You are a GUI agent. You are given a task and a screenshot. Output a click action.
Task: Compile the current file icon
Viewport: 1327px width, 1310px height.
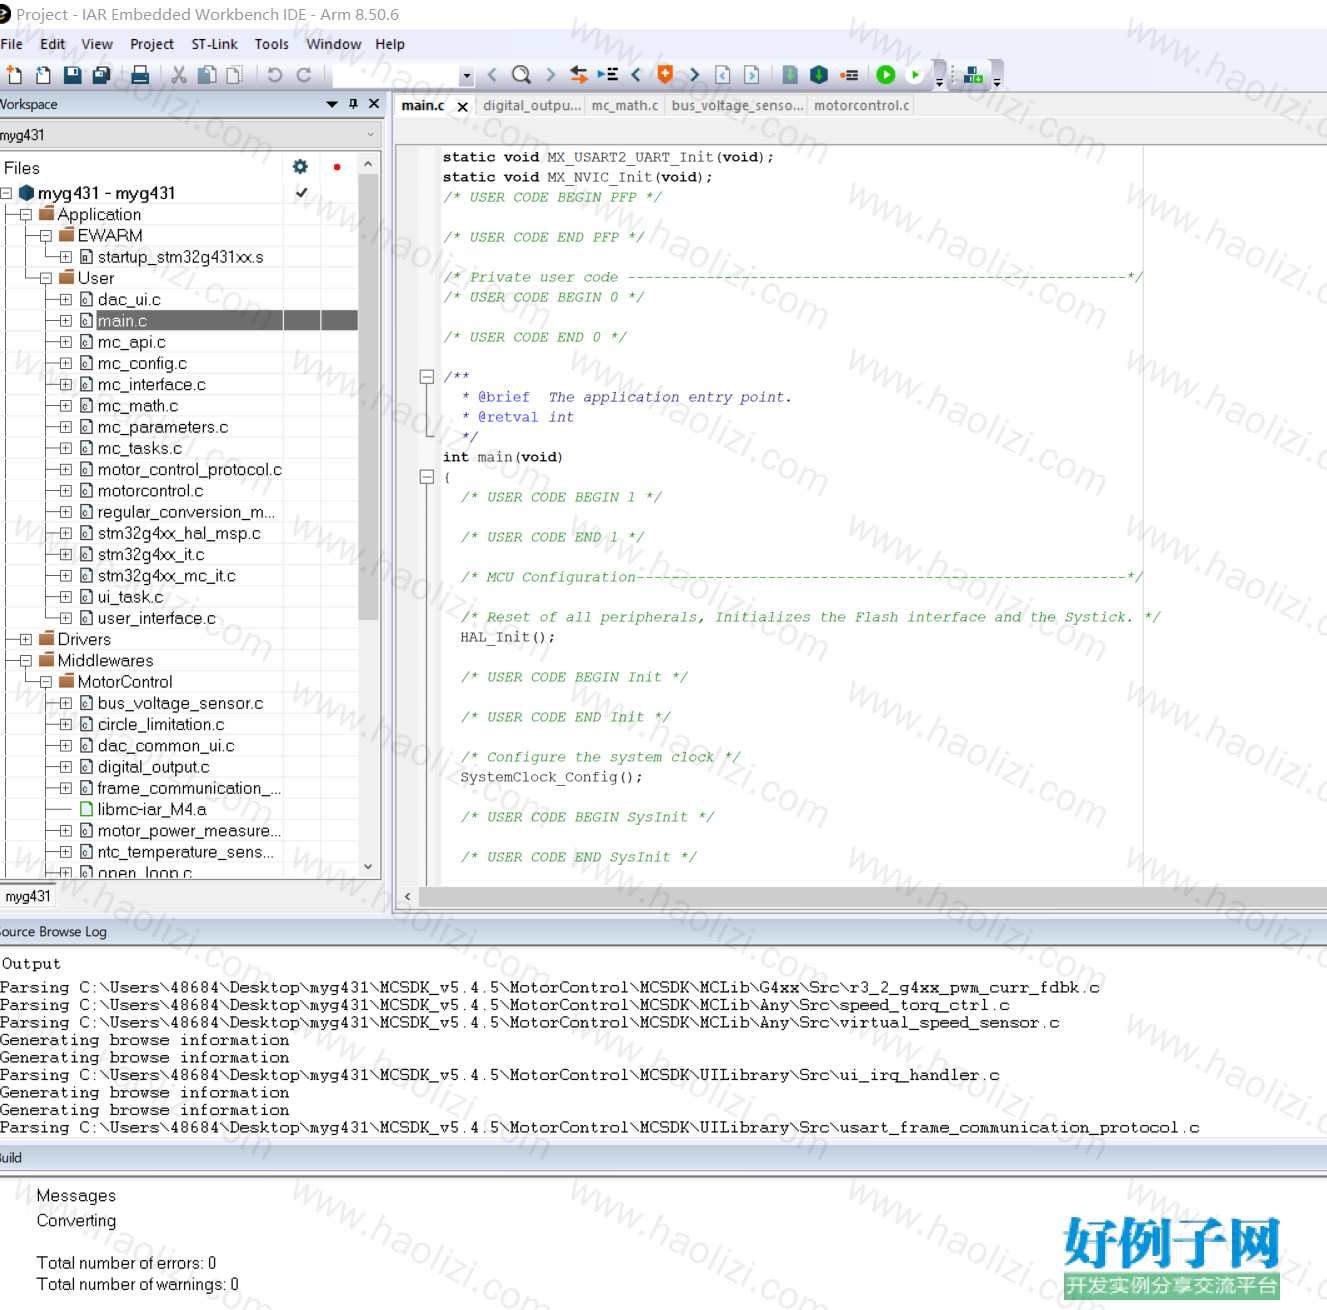[790, 75]
